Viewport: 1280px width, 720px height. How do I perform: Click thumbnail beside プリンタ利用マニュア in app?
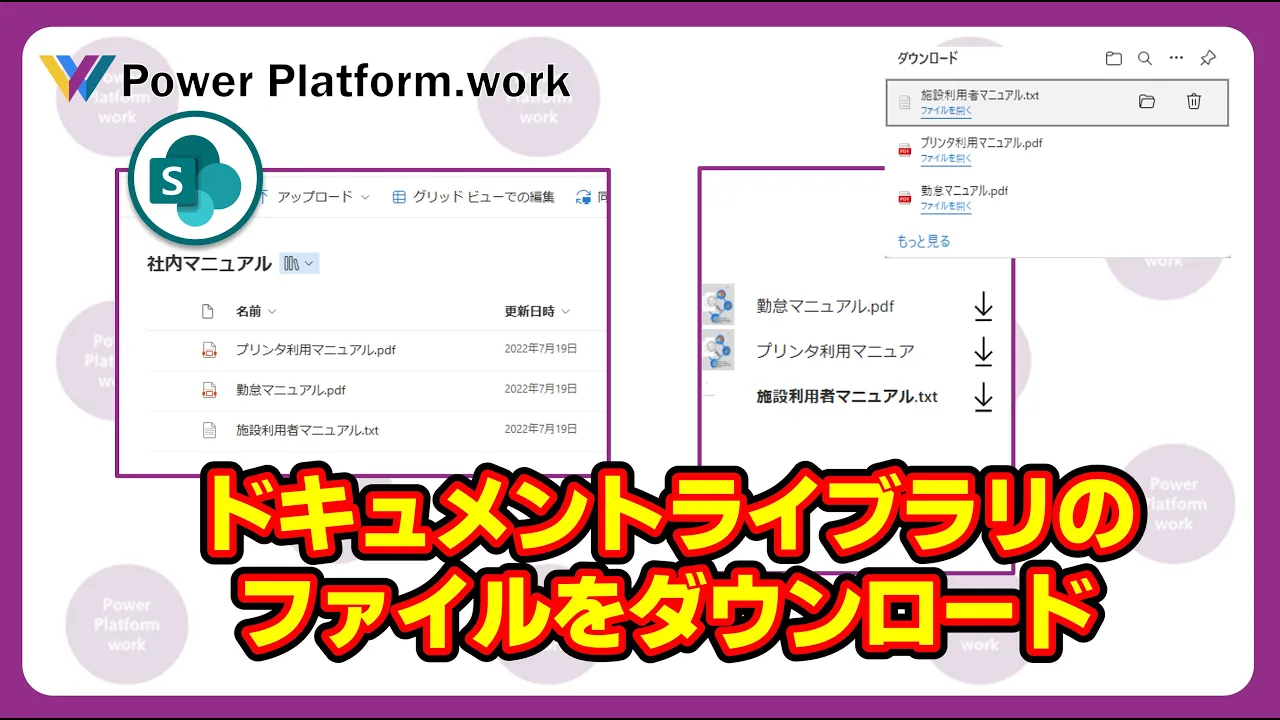point(718,350)
